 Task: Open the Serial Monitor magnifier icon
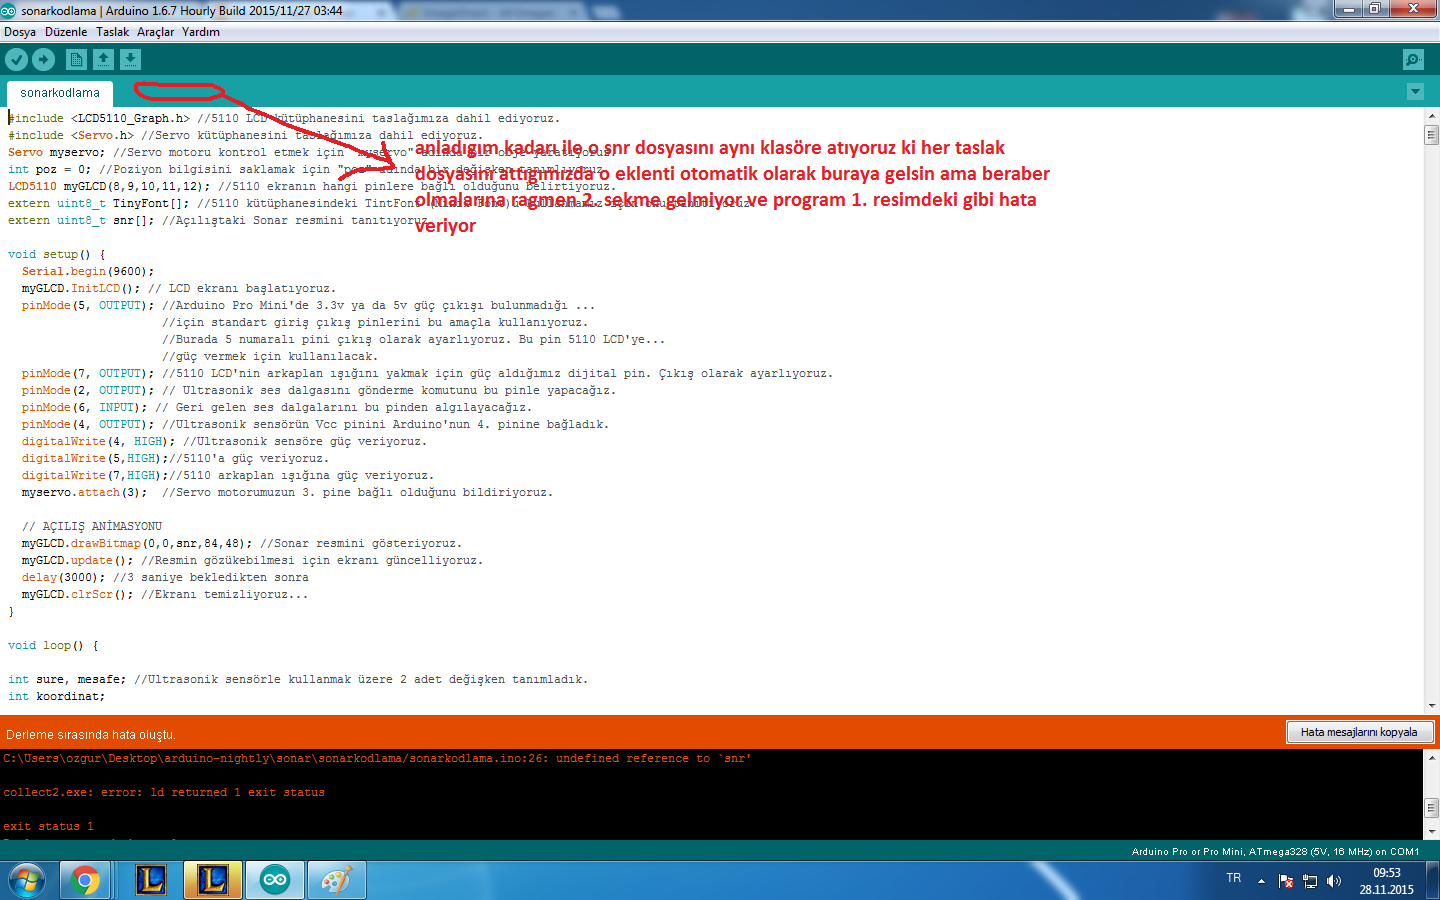tap(1413, 60)
